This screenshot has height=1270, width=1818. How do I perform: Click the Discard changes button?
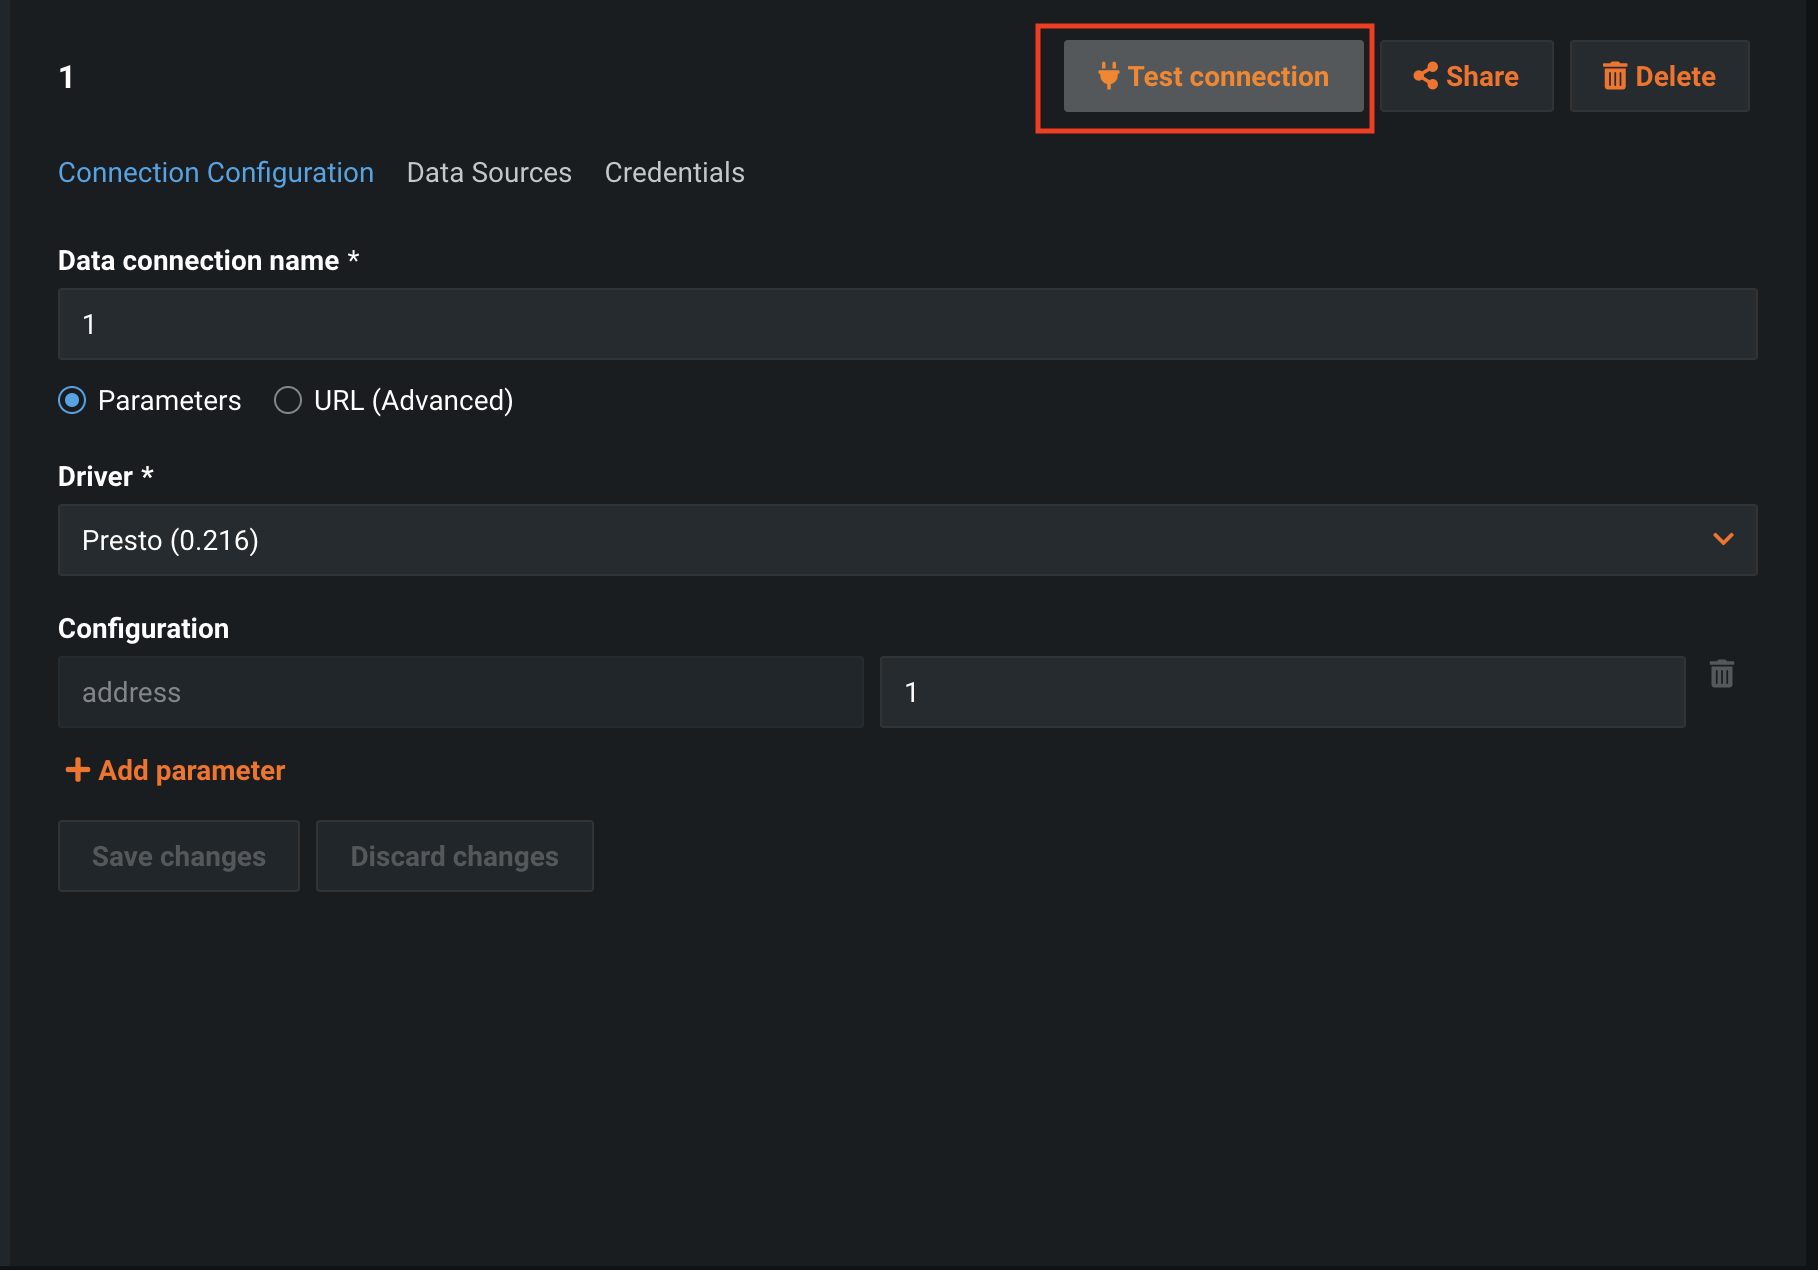454,856
